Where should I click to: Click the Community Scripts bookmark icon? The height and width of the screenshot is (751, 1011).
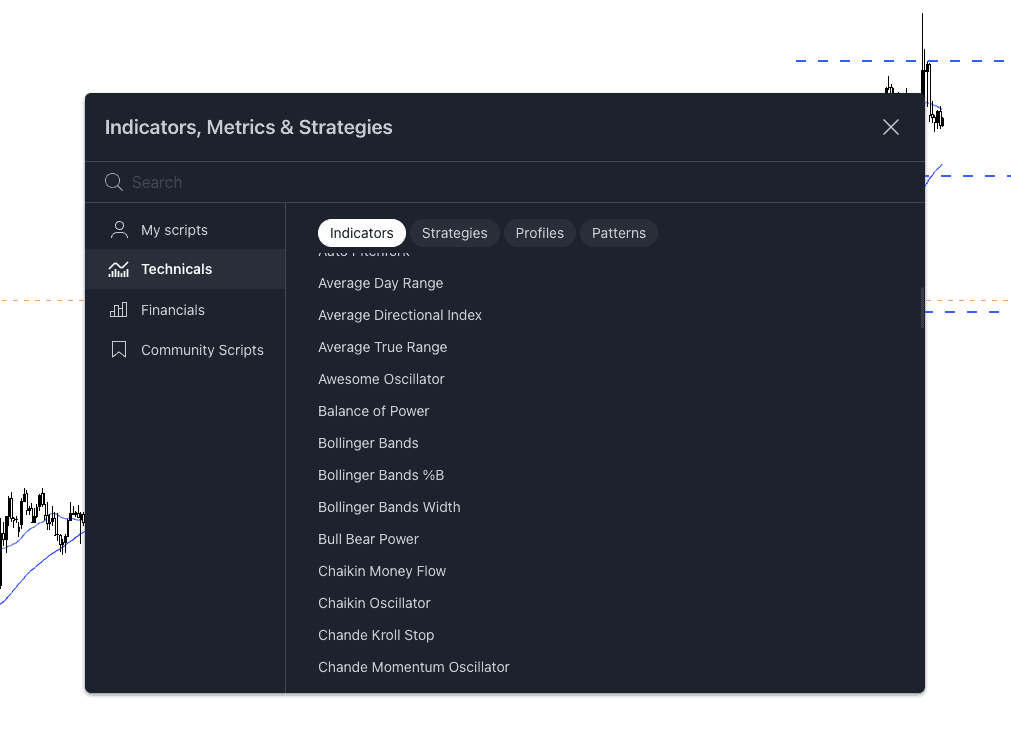[x=119, y=350]
